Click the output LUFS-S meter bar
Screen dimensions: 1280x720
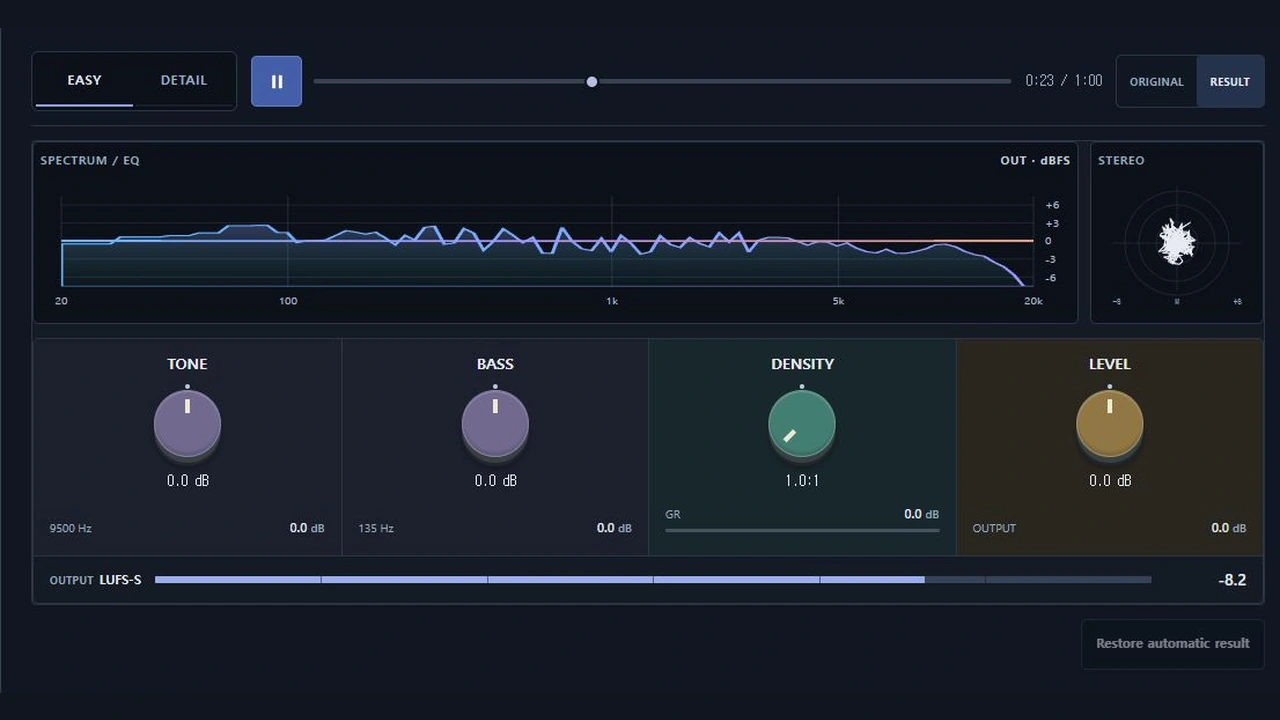pos(653,580)
